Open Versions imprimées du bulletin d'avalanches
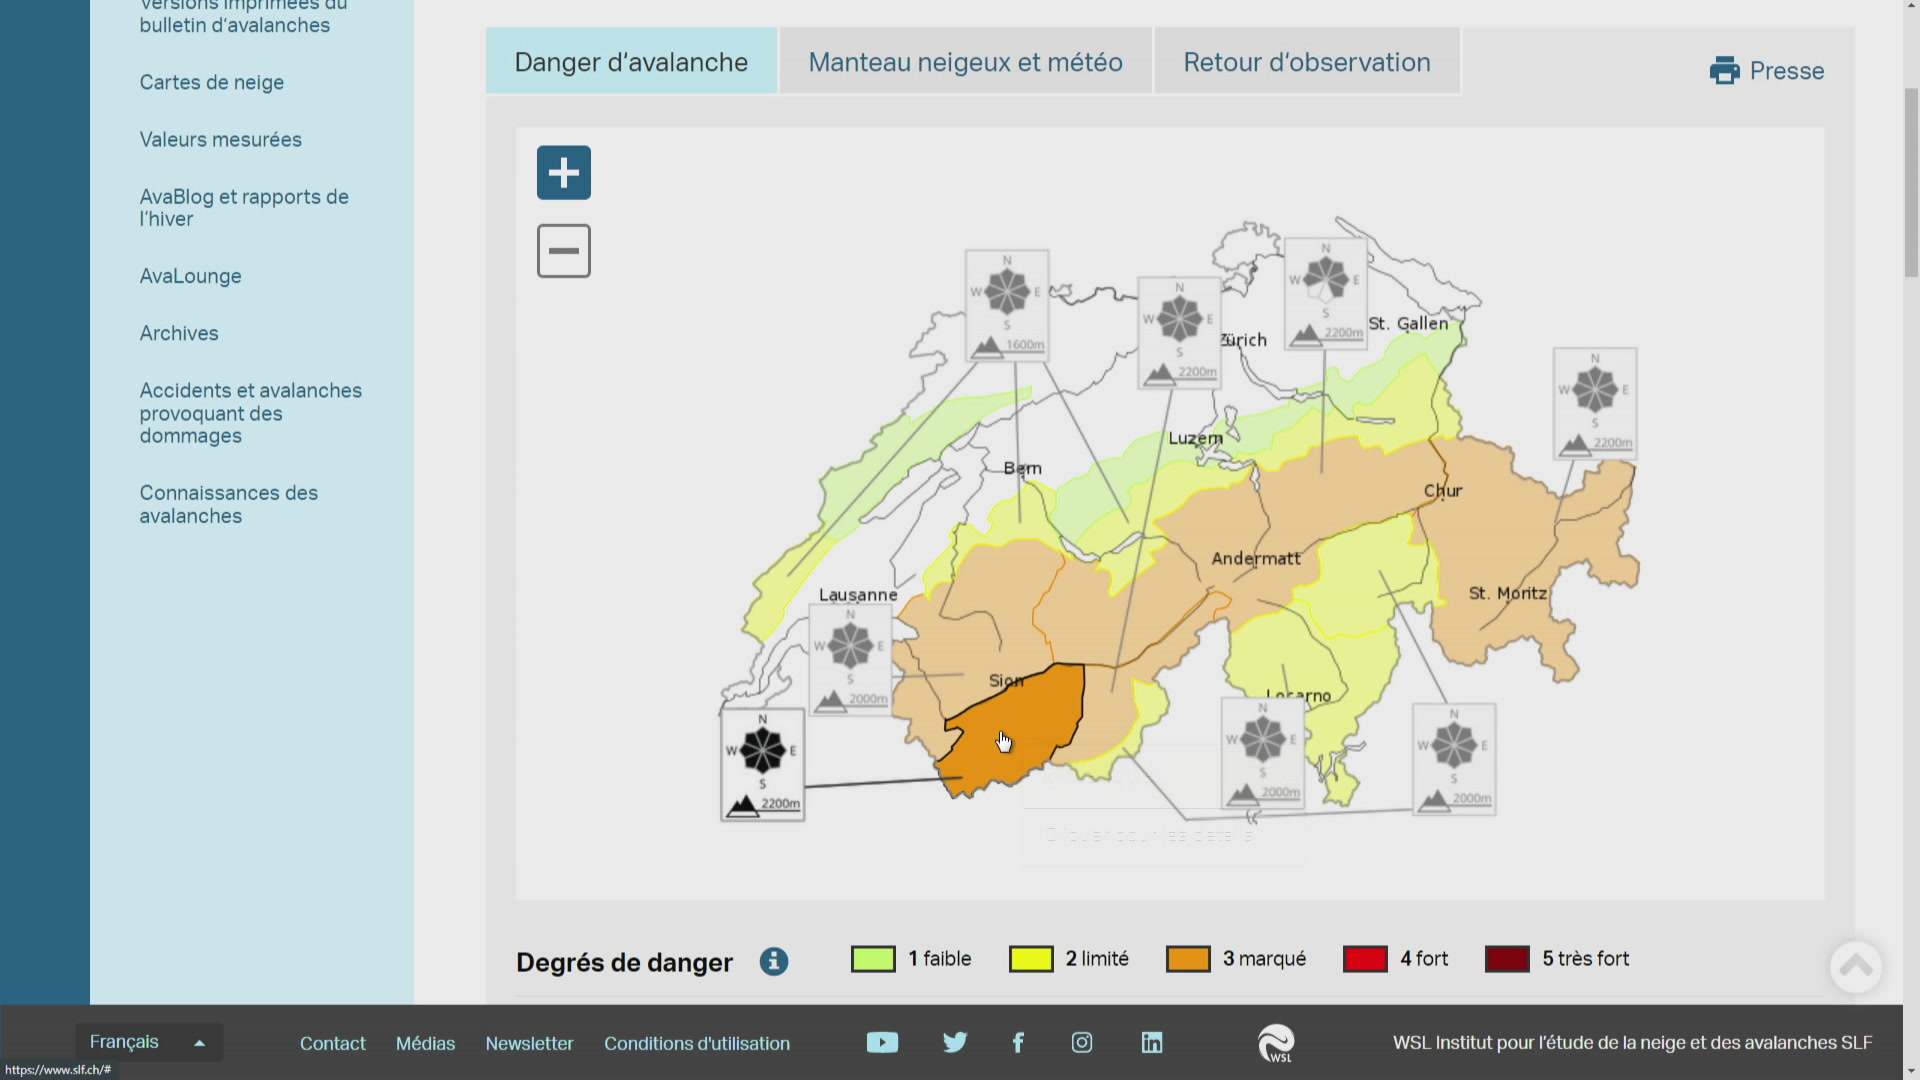Viewport: 1920px width, 1080px height. 243,16
